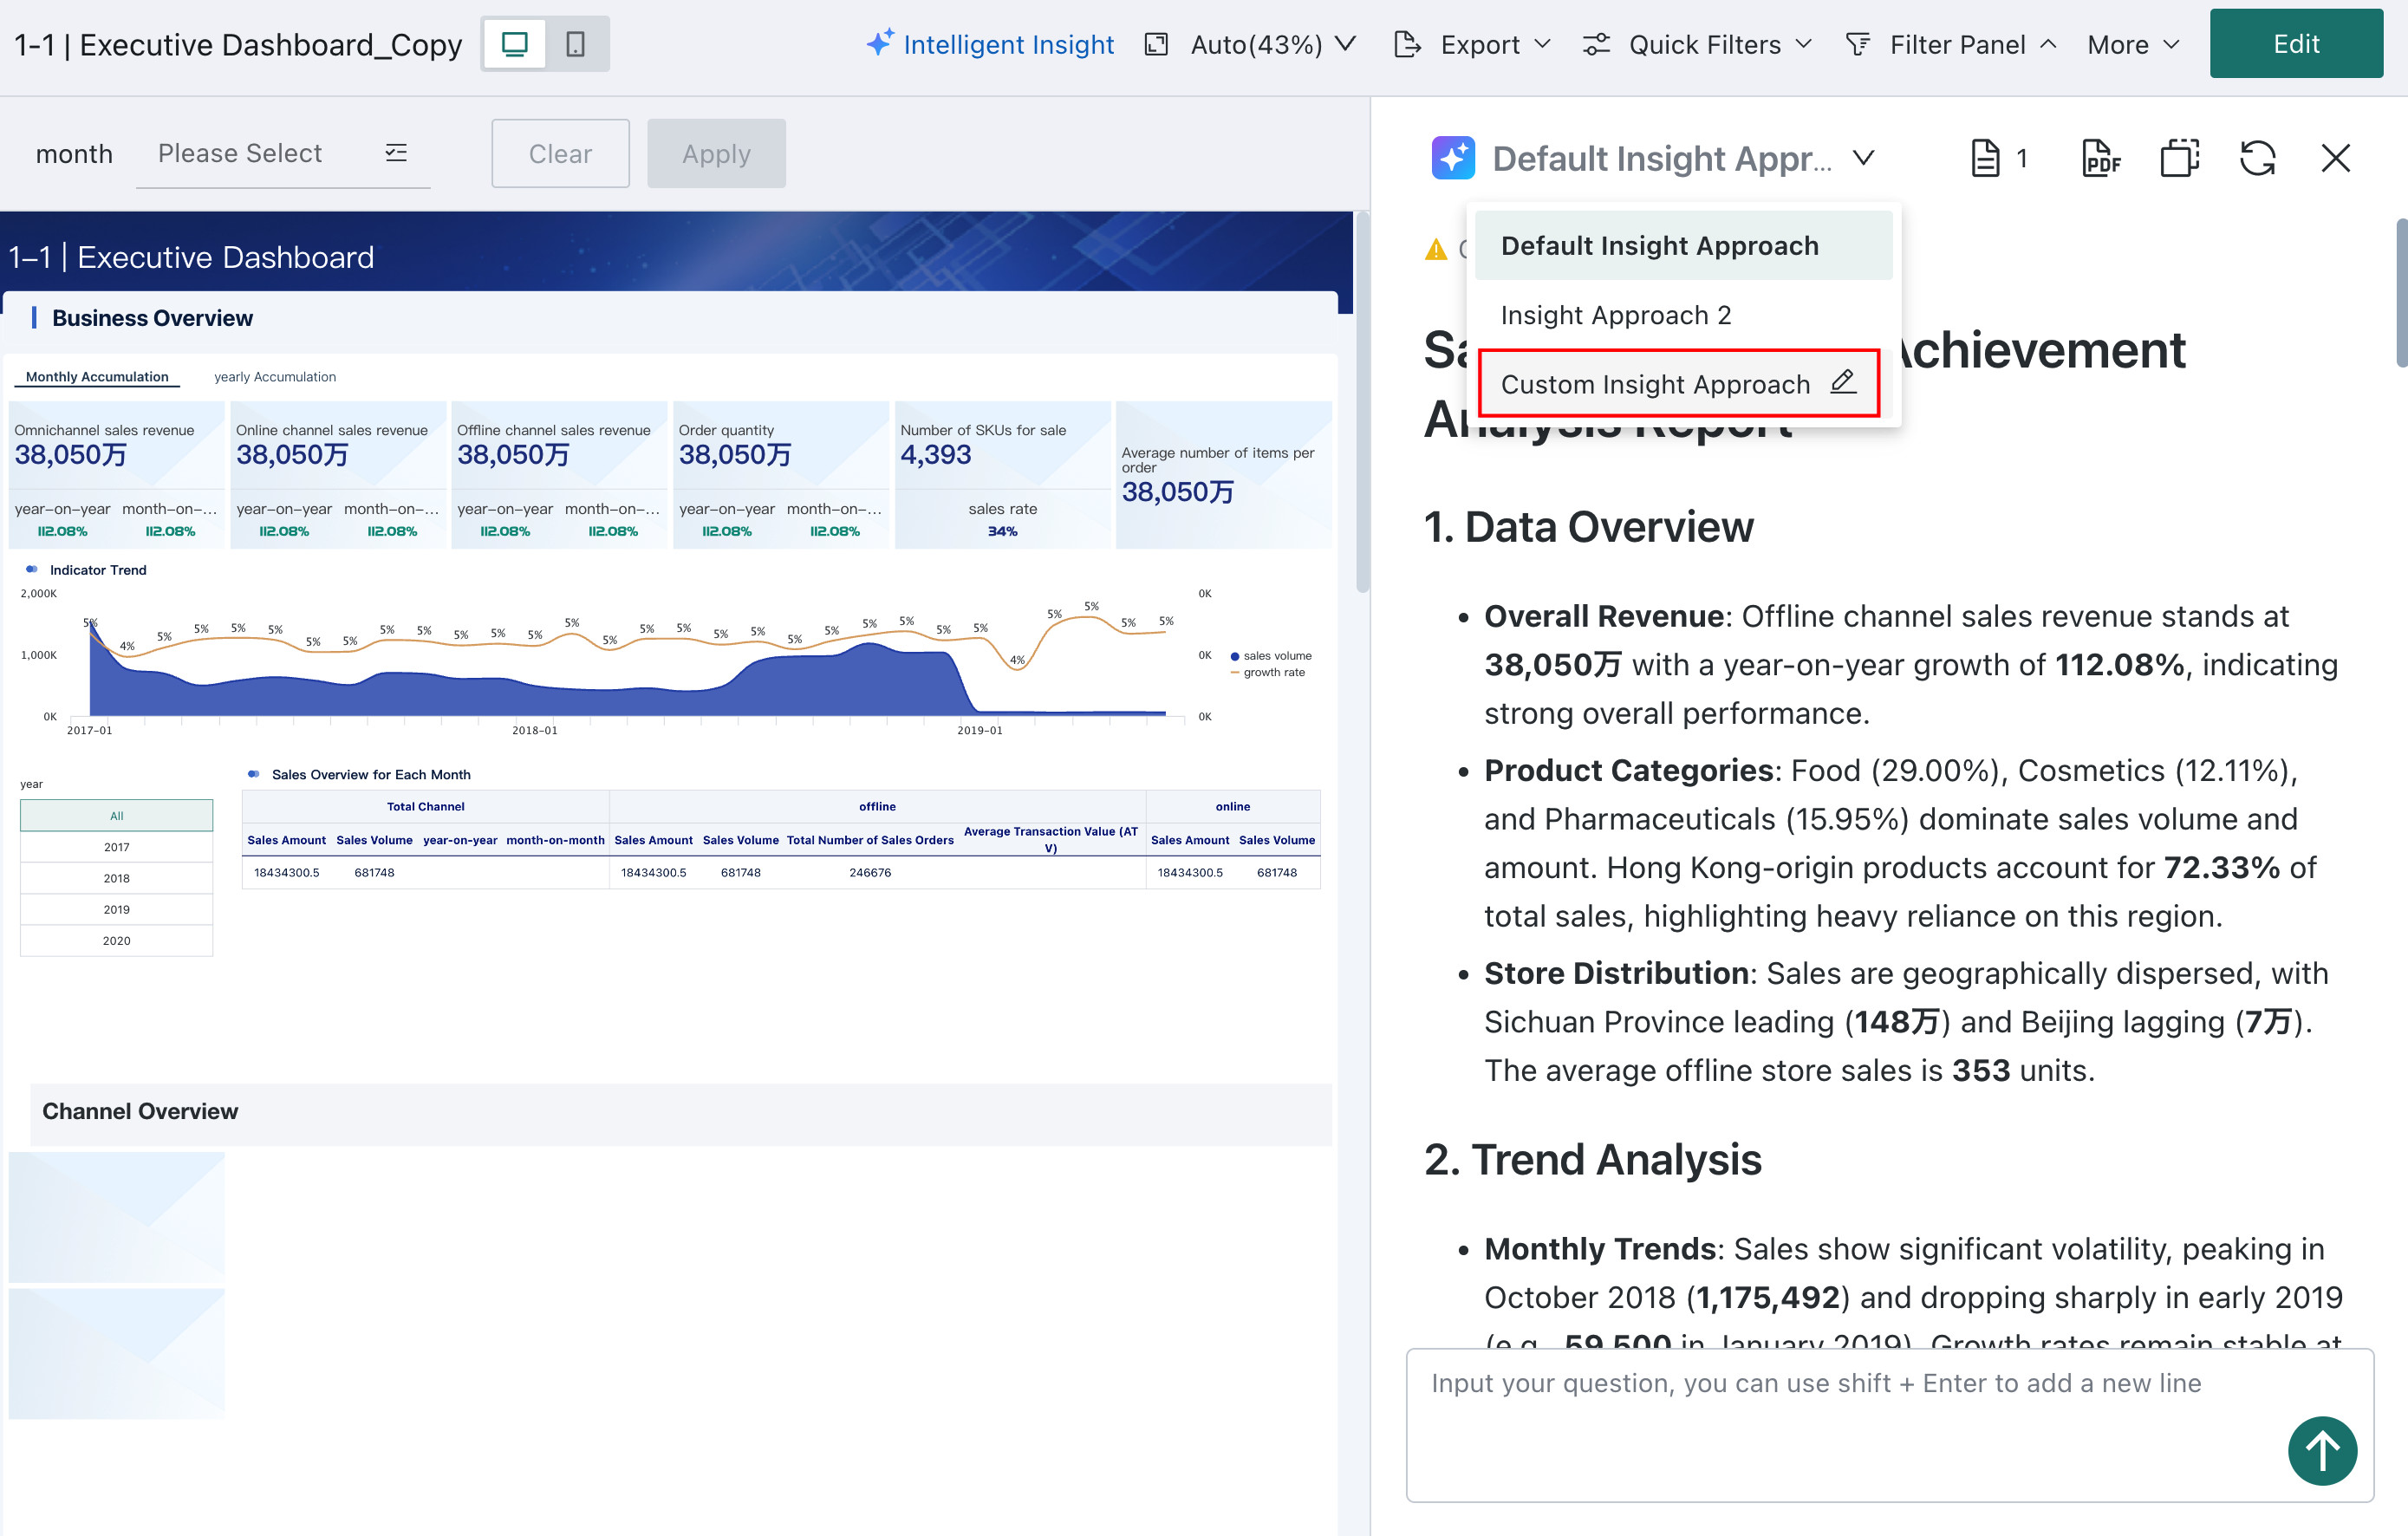
Task: Select 2019 in the year list
Action: coord(117,908)
